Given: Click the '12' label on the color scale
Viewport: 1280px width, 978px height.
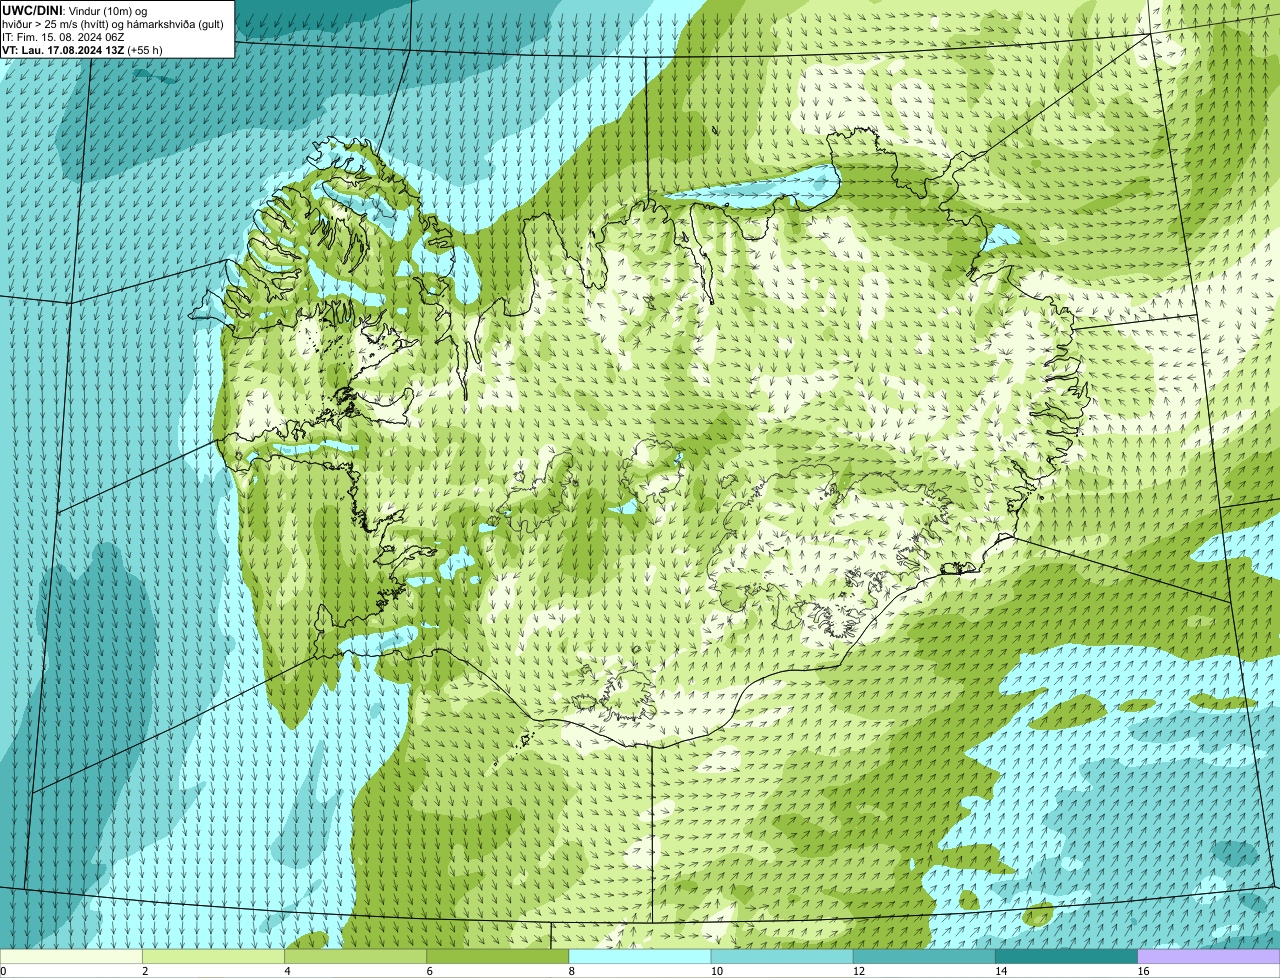Looking at the screenshot, I should [x=859, y=971].
